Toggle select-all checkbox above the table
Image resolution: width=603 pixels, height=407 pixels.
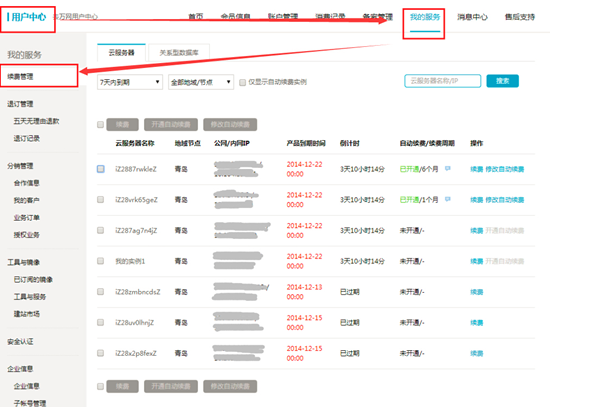[100, 125]
